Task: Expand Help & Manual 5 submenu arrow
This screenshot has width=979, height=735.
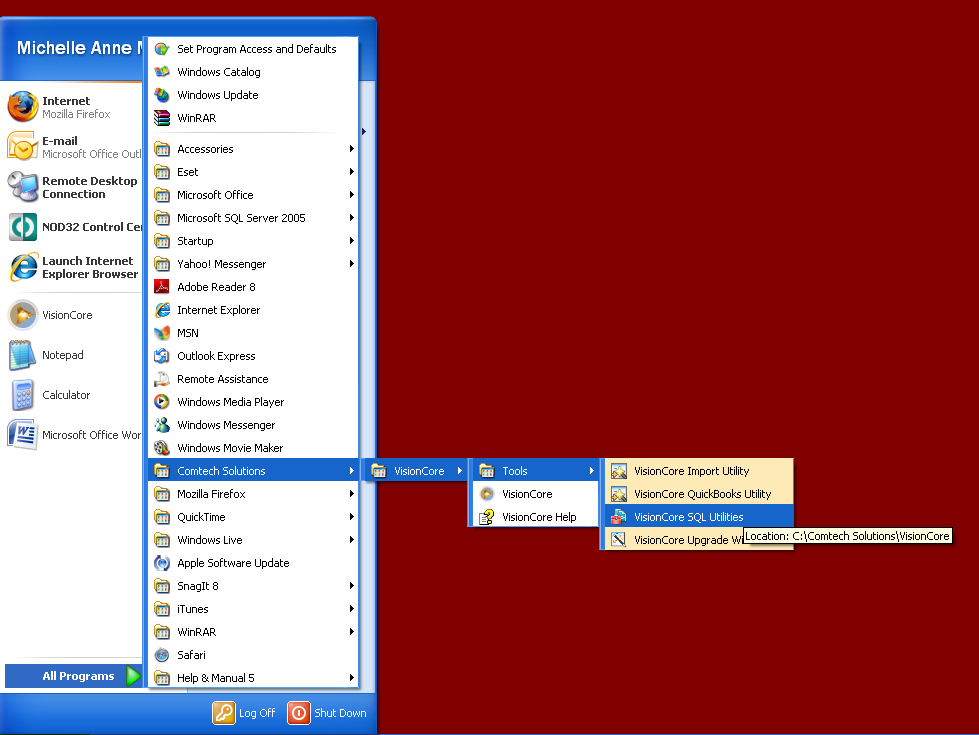Action: [x=352, y=678]
